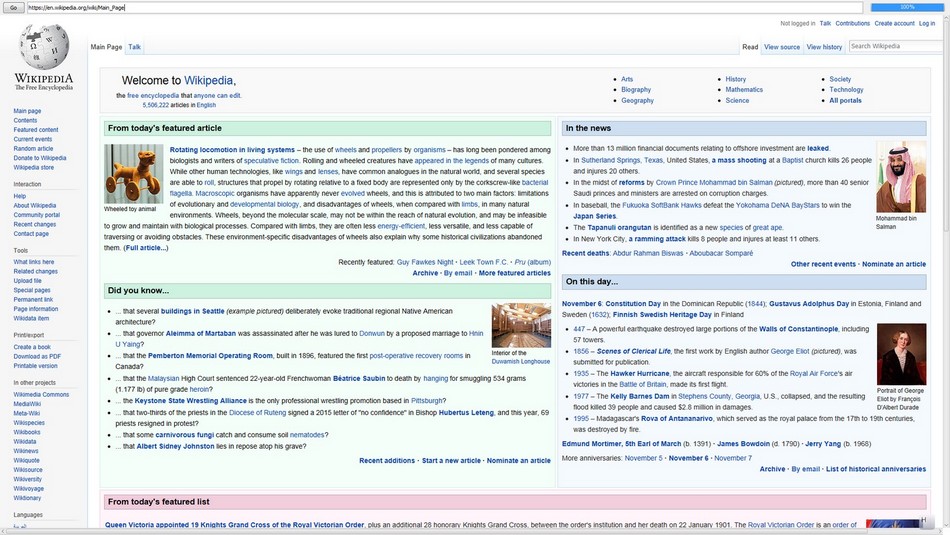Click Nominate an article under In the news
The image size is (950, 535).
tap(894, 264)
